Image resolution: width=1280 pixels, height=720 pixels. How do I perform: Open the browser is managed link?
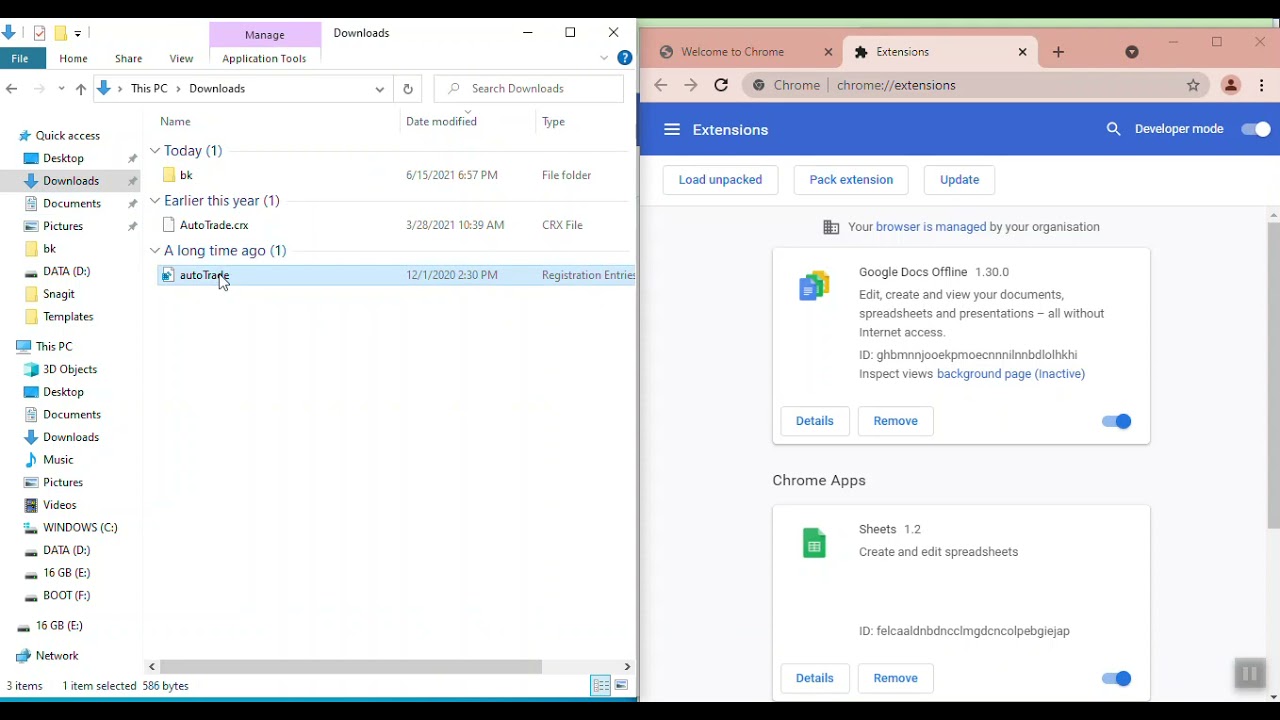pyautogui.click(x=931, y=227)
